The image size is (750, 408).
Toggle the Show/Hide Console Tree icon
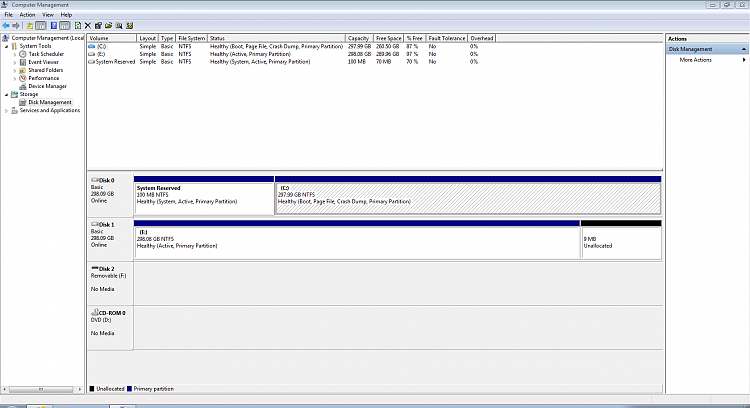pyautogui.click(x=41, y=26)
